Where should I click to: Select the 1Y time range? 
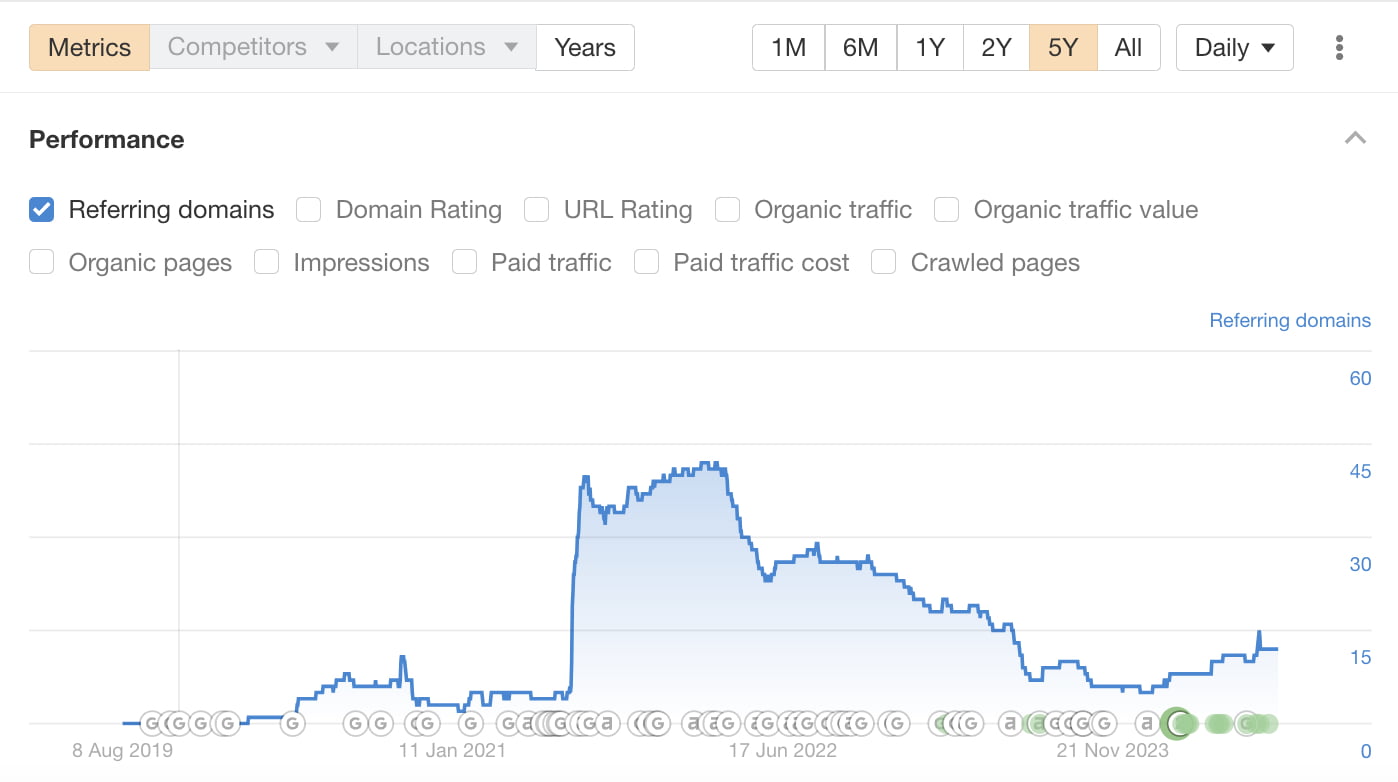[x=929, y=47]
